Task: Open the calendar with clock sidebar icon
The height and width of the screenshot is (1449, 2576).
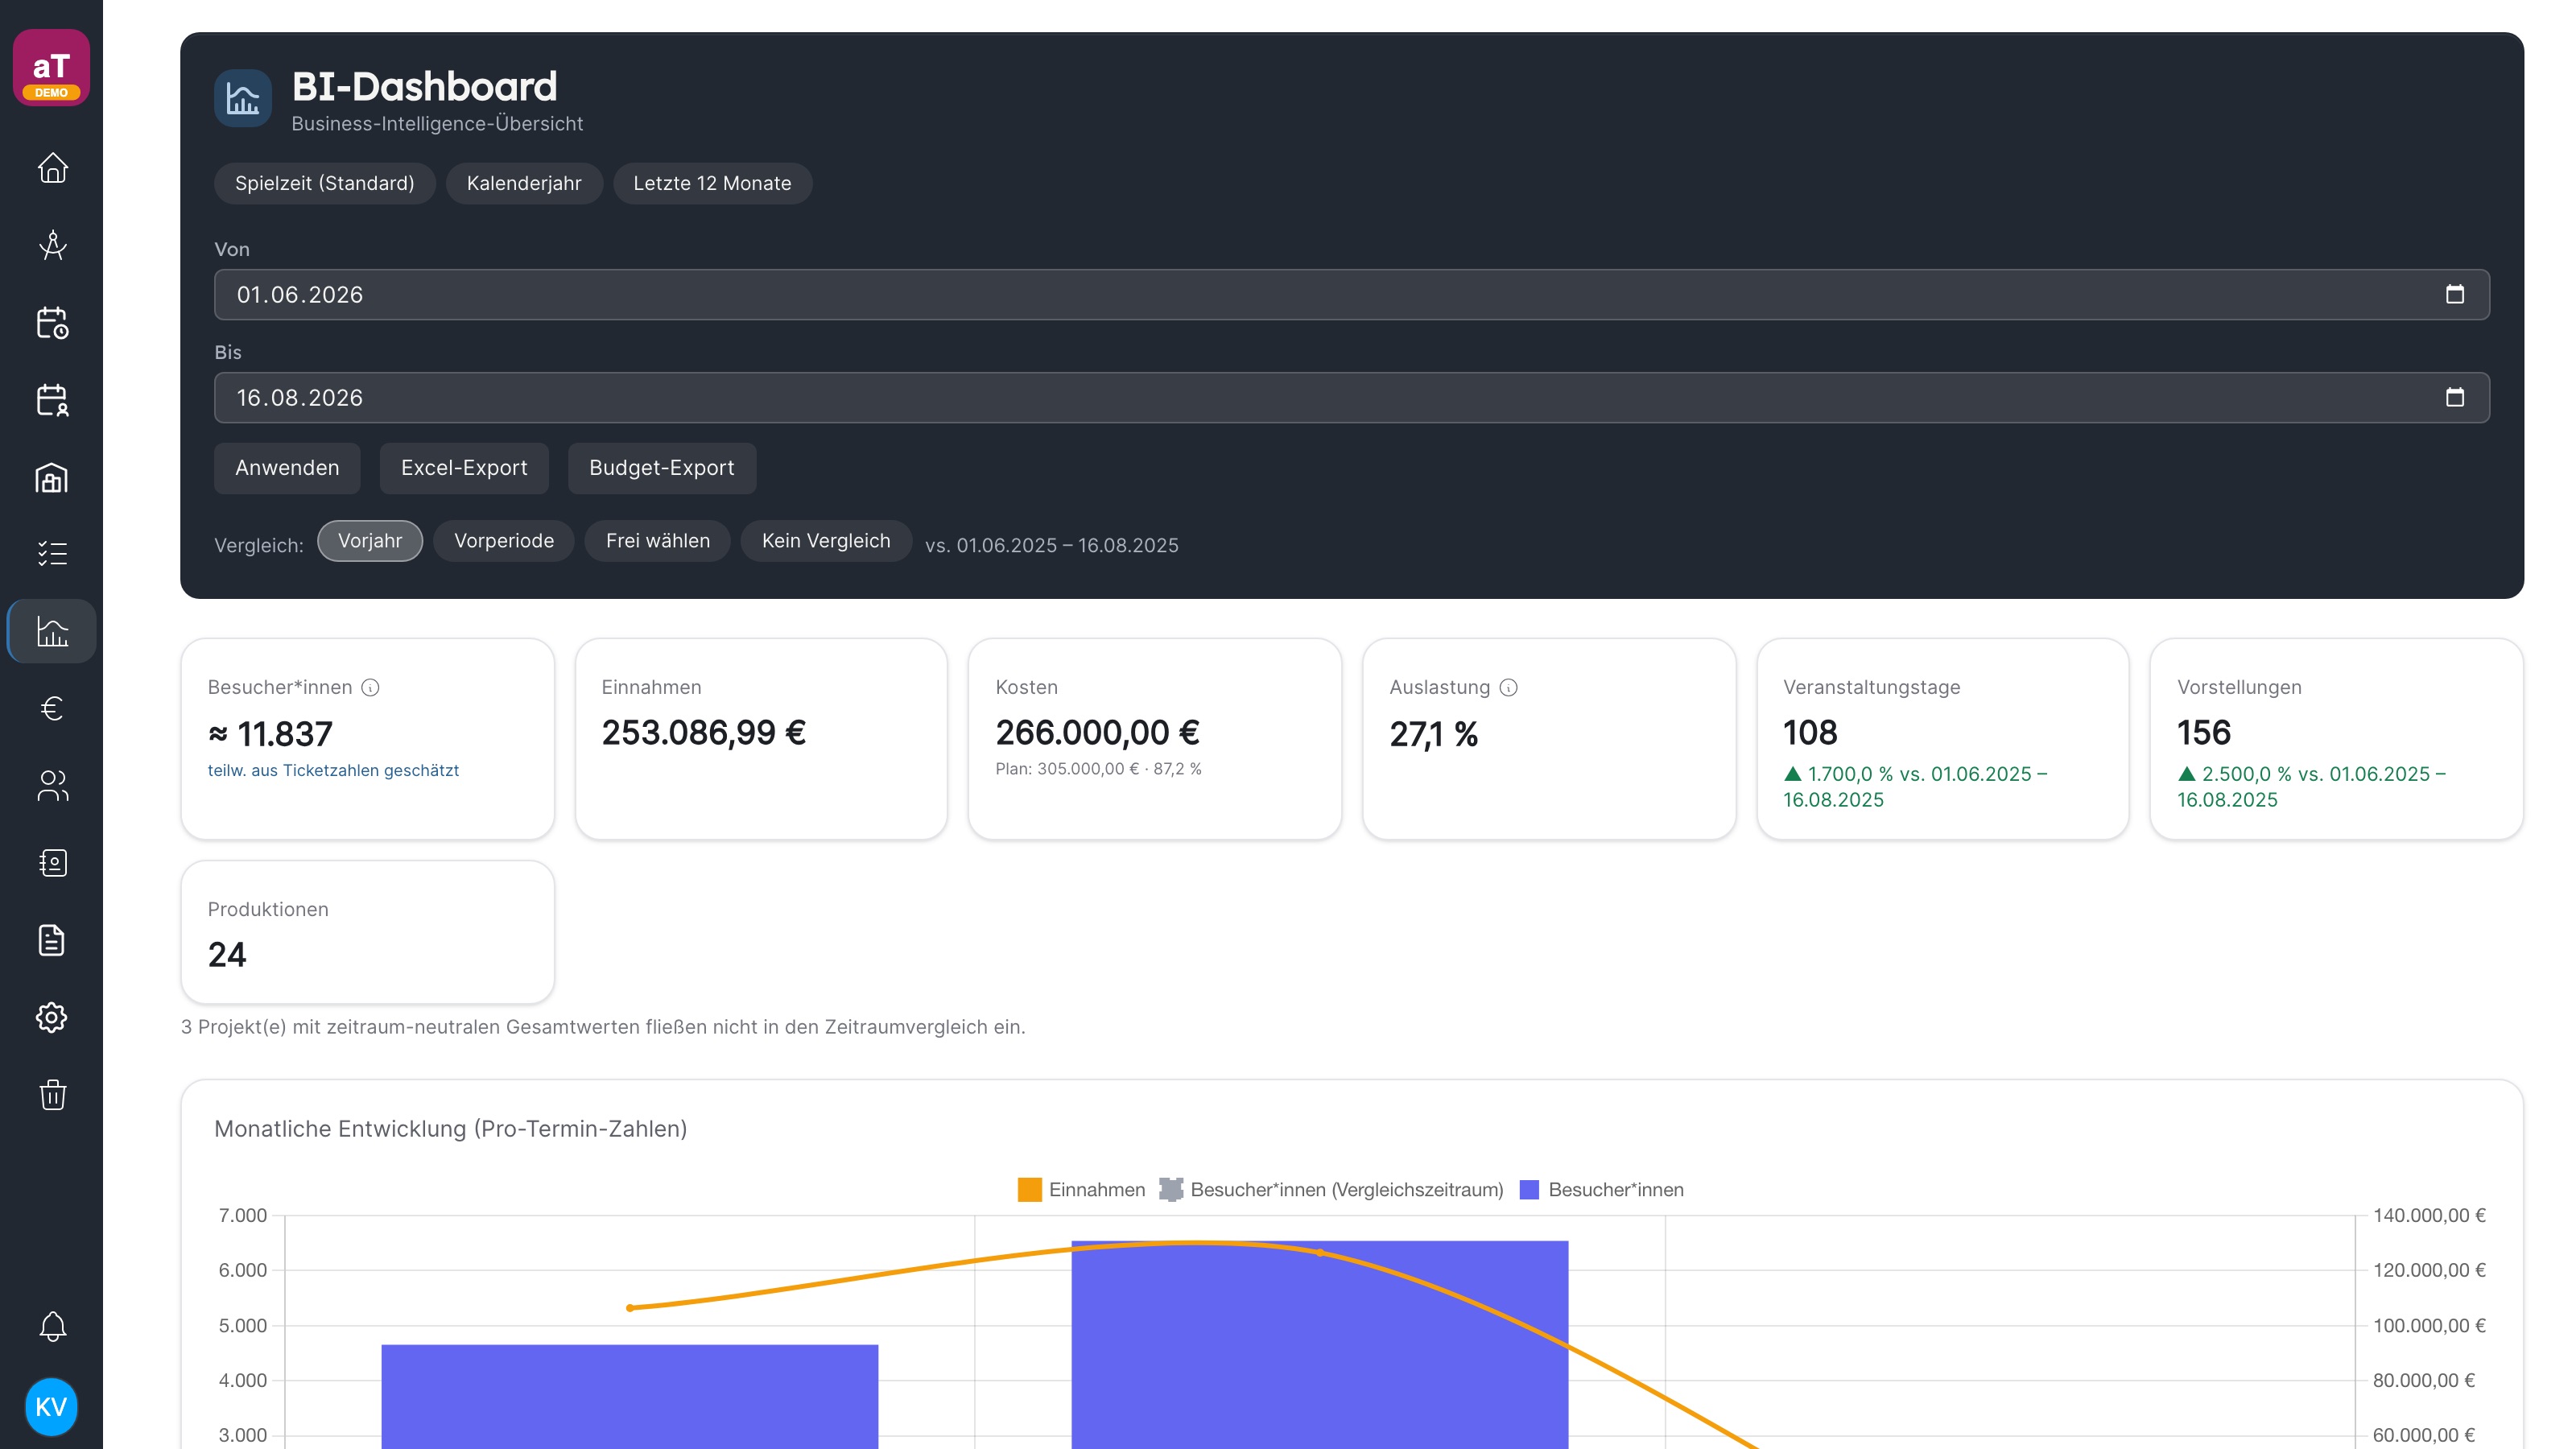Action: pos(52,322)
